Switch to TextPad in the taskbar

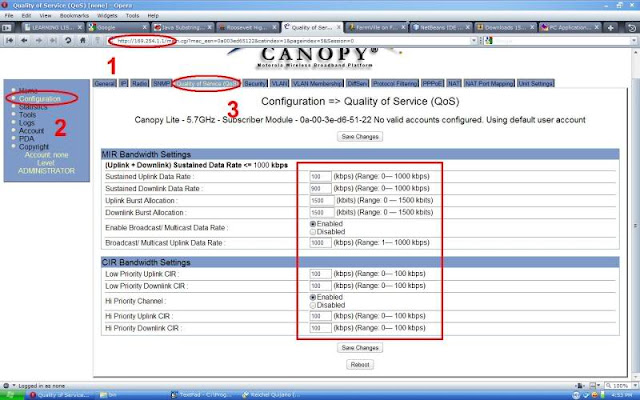click(203, 395)
